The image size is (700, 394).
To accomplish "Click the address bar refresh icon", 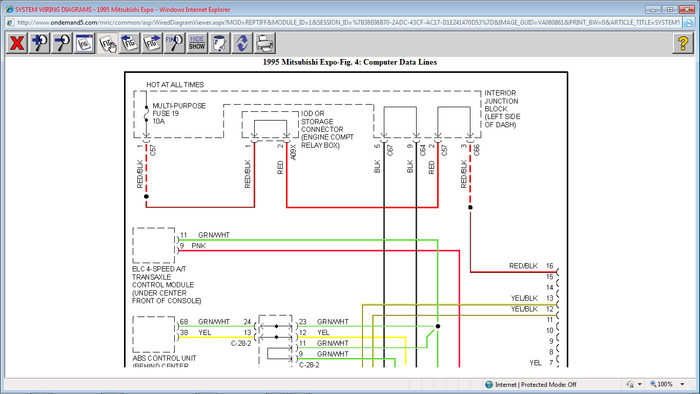I will [x=689, y=22].
